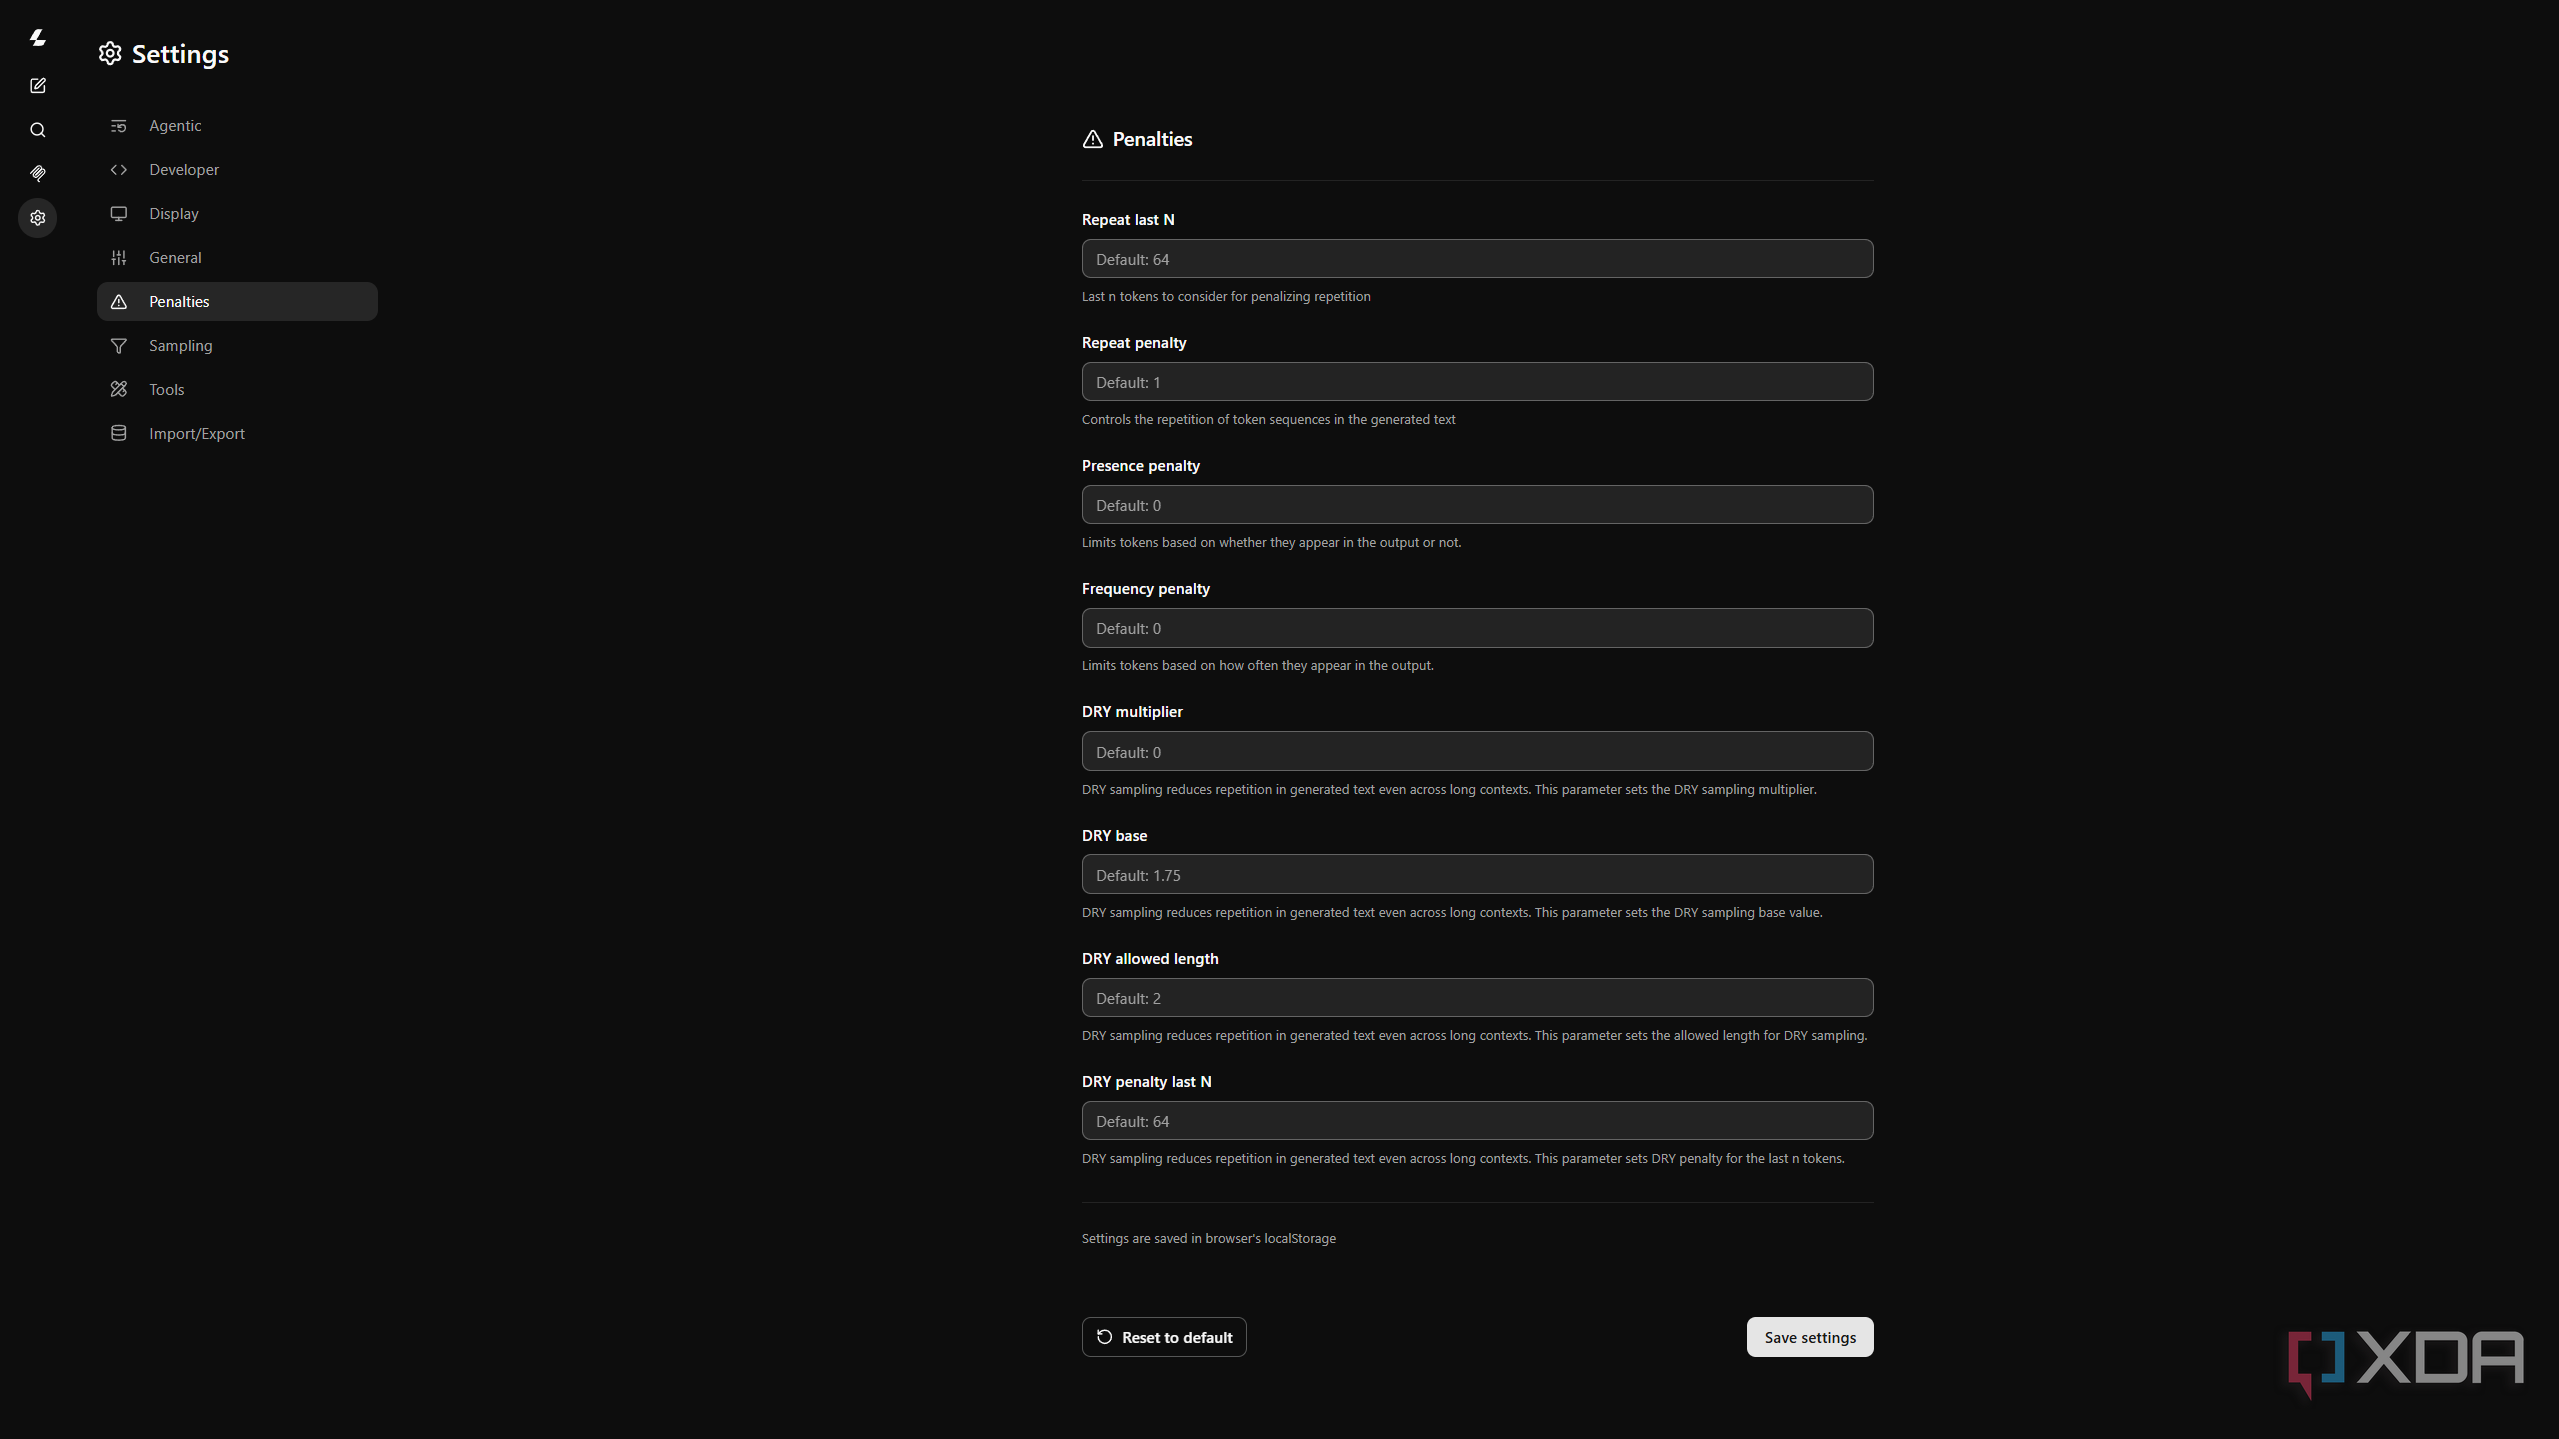Go to General settings
This screenshot has height=1439, width=2559.
click(237, 258)
